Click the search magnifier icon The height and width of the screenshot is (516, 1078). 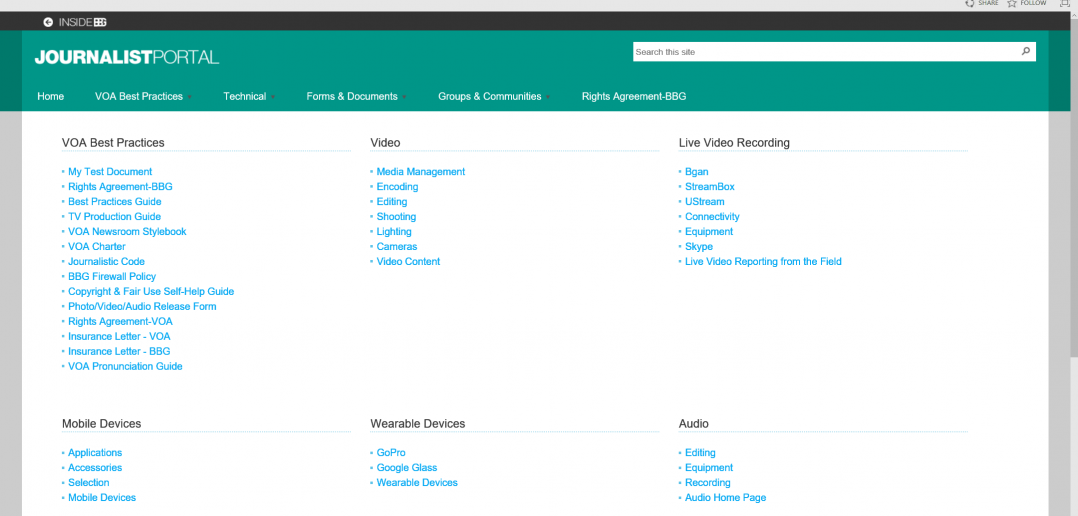[1025, 51]
